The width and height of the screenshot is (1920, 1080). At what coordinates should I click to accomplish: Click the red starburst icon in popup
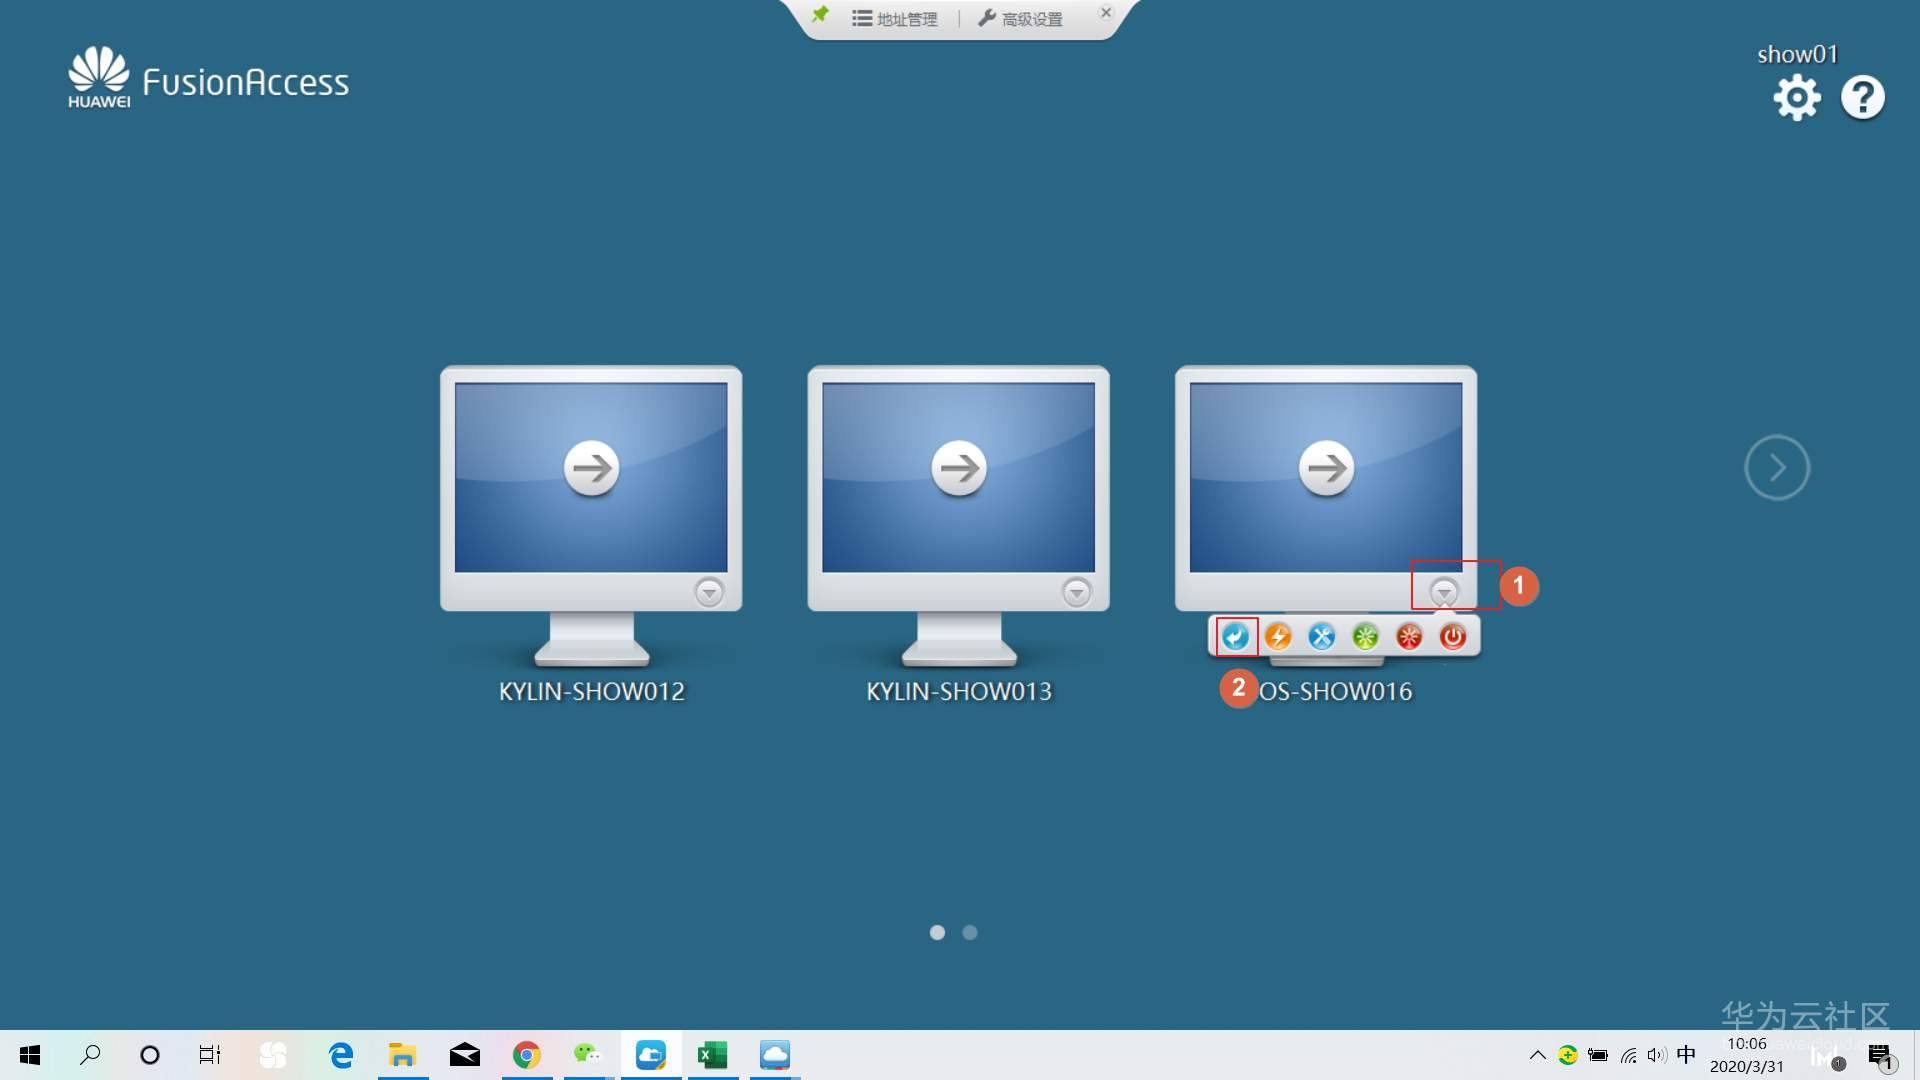tap(1409, 637)
